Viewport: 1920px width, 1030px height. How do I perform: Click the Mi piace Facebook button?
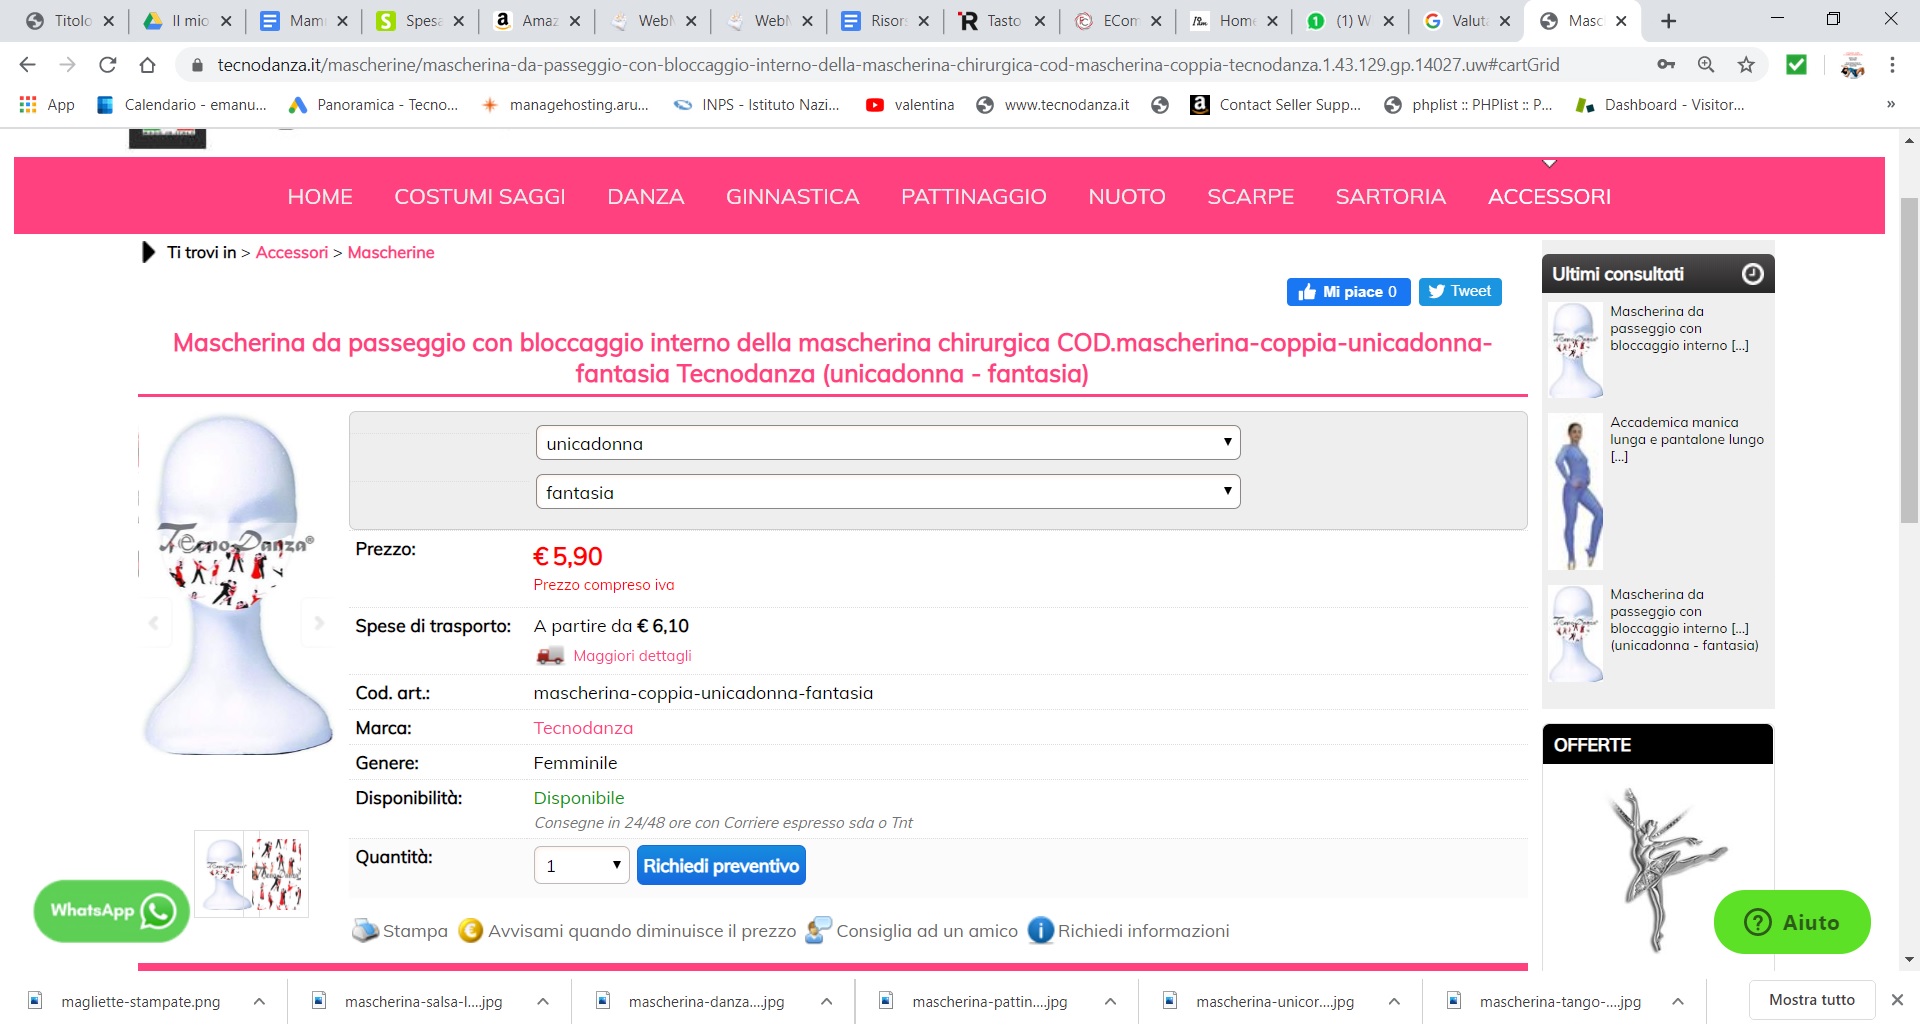1348,292
